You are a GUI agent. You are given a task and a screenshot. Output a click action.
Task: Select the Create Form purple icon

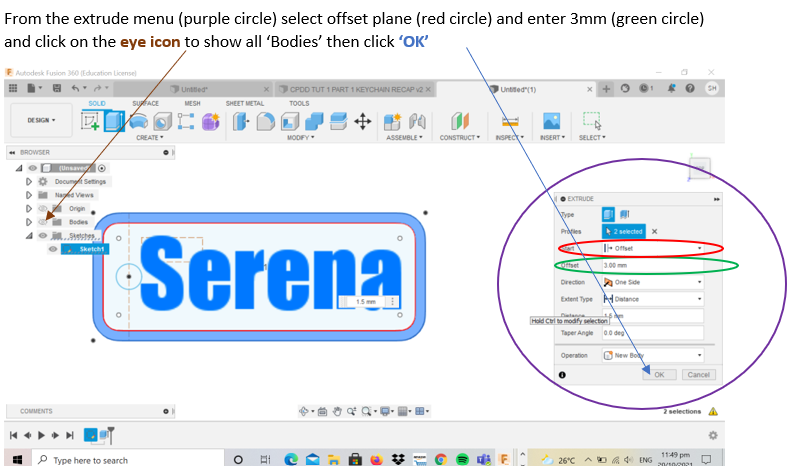tap(210, 122)
